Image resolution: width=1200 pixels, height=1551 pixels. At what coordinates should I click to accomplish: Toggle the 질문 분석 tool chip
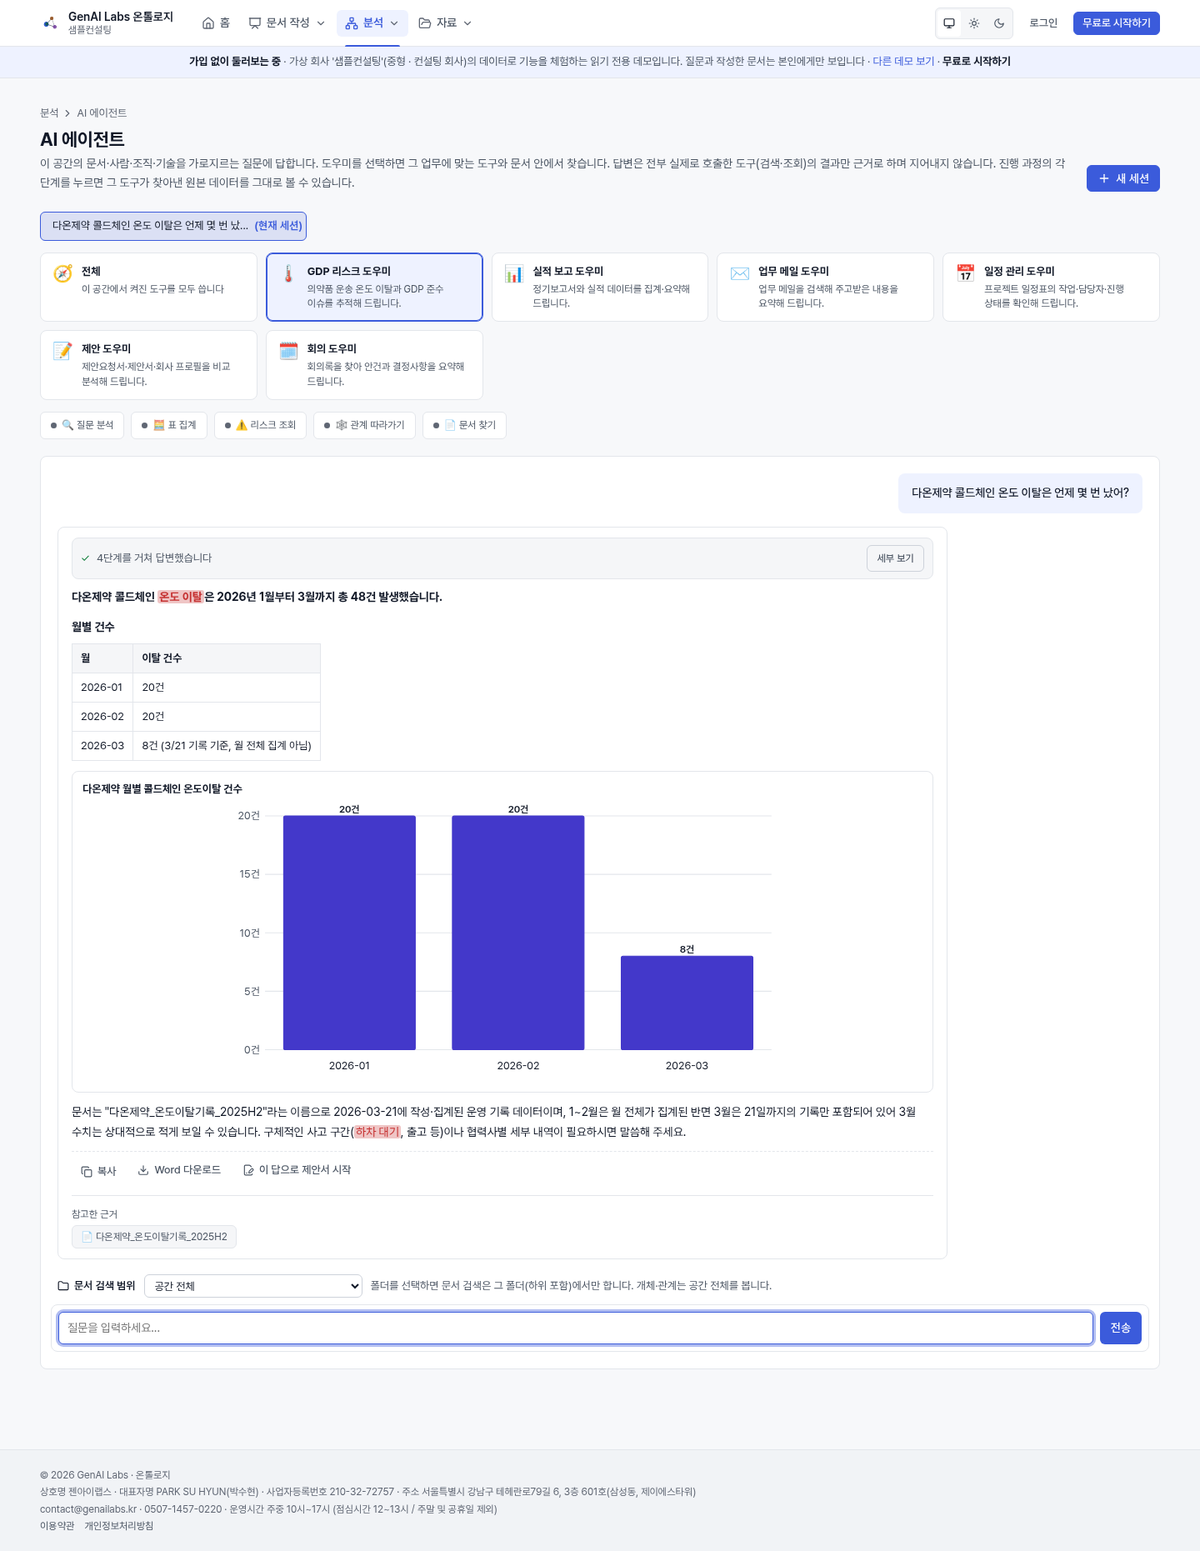[x=82, y=425]
